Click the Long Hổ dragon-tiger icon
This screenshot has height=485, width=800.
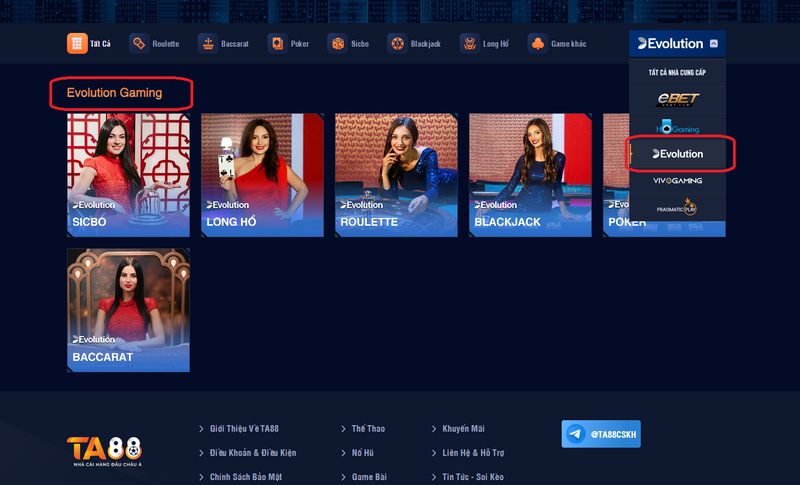tap(470, 43)
